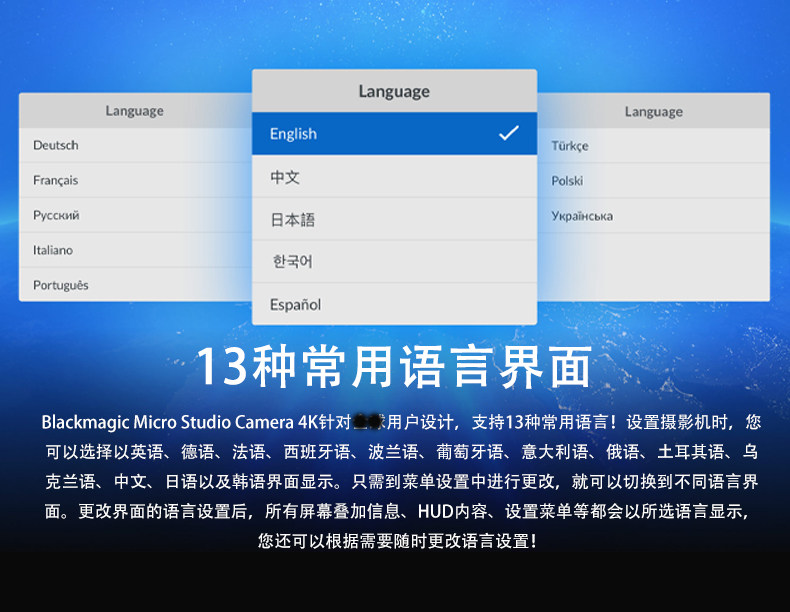Click the Language header above Türkçe
Viewport: 790px width, 612px height.
[653, 111]
